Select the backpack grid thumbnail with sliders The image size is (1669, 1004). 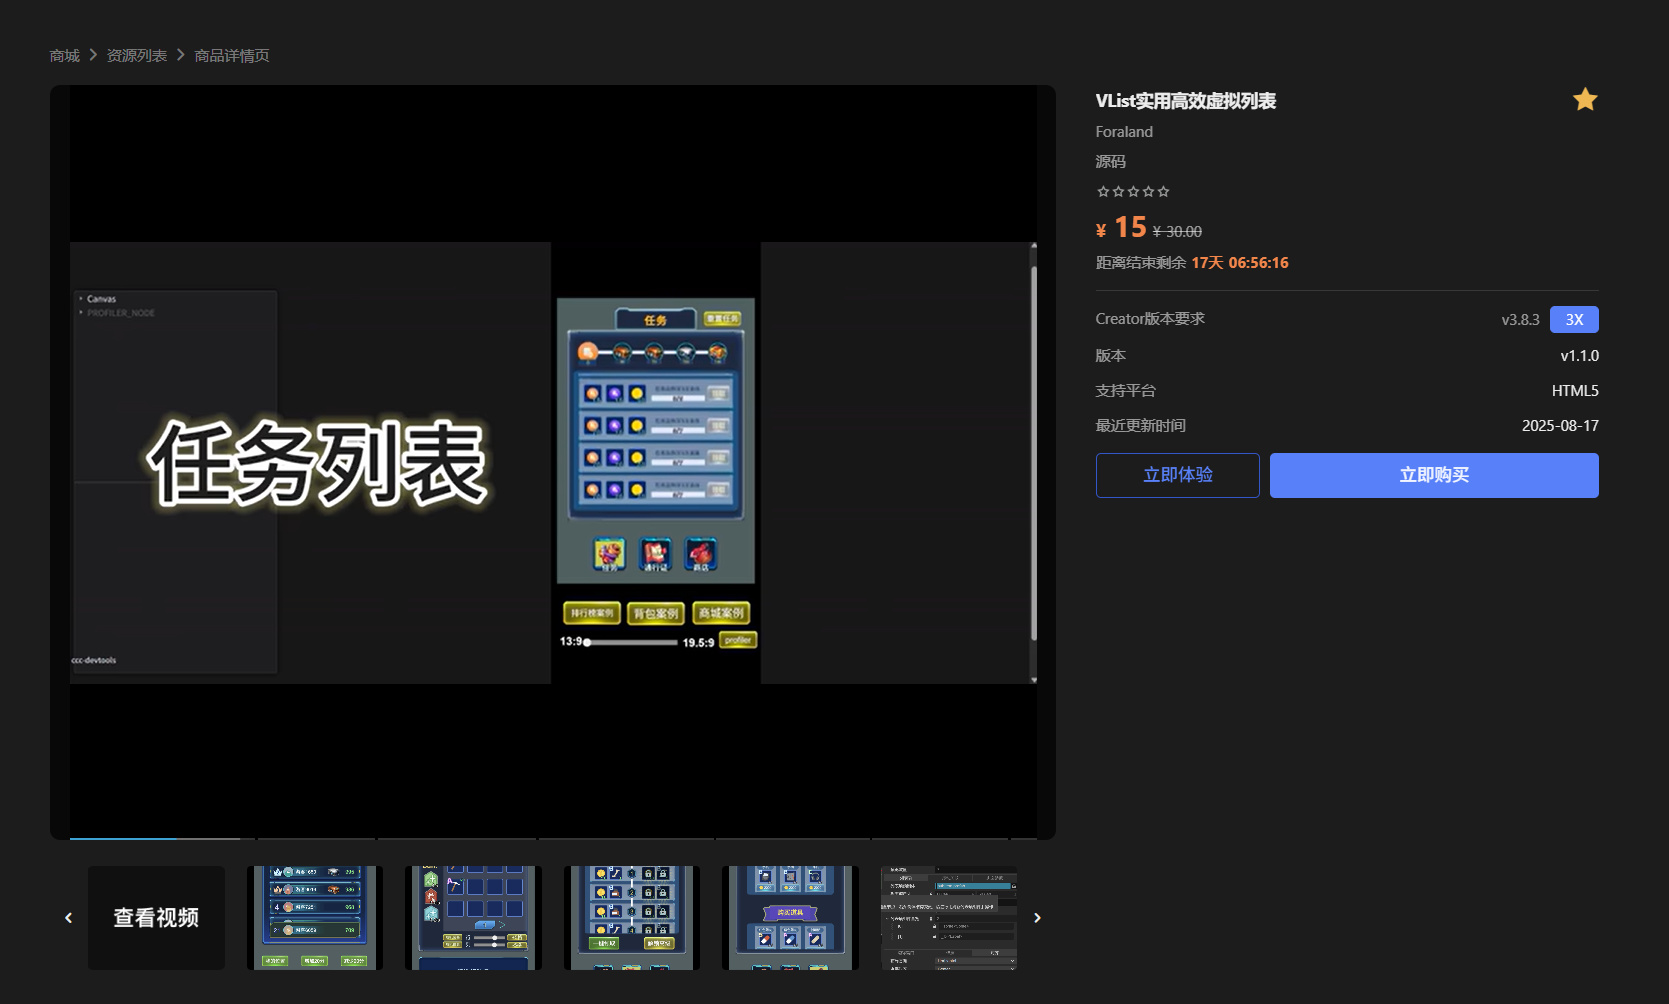(473, 918)
